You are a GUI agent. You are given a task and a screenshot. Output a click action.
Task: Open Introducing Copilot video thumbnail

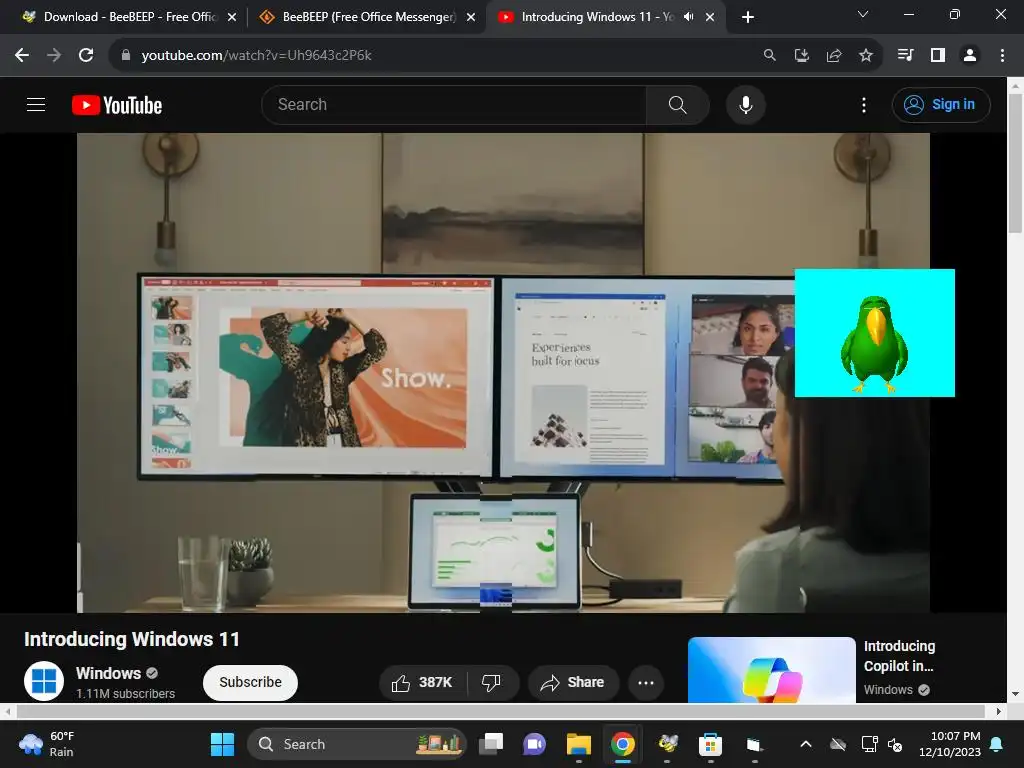tap(771, 670)
